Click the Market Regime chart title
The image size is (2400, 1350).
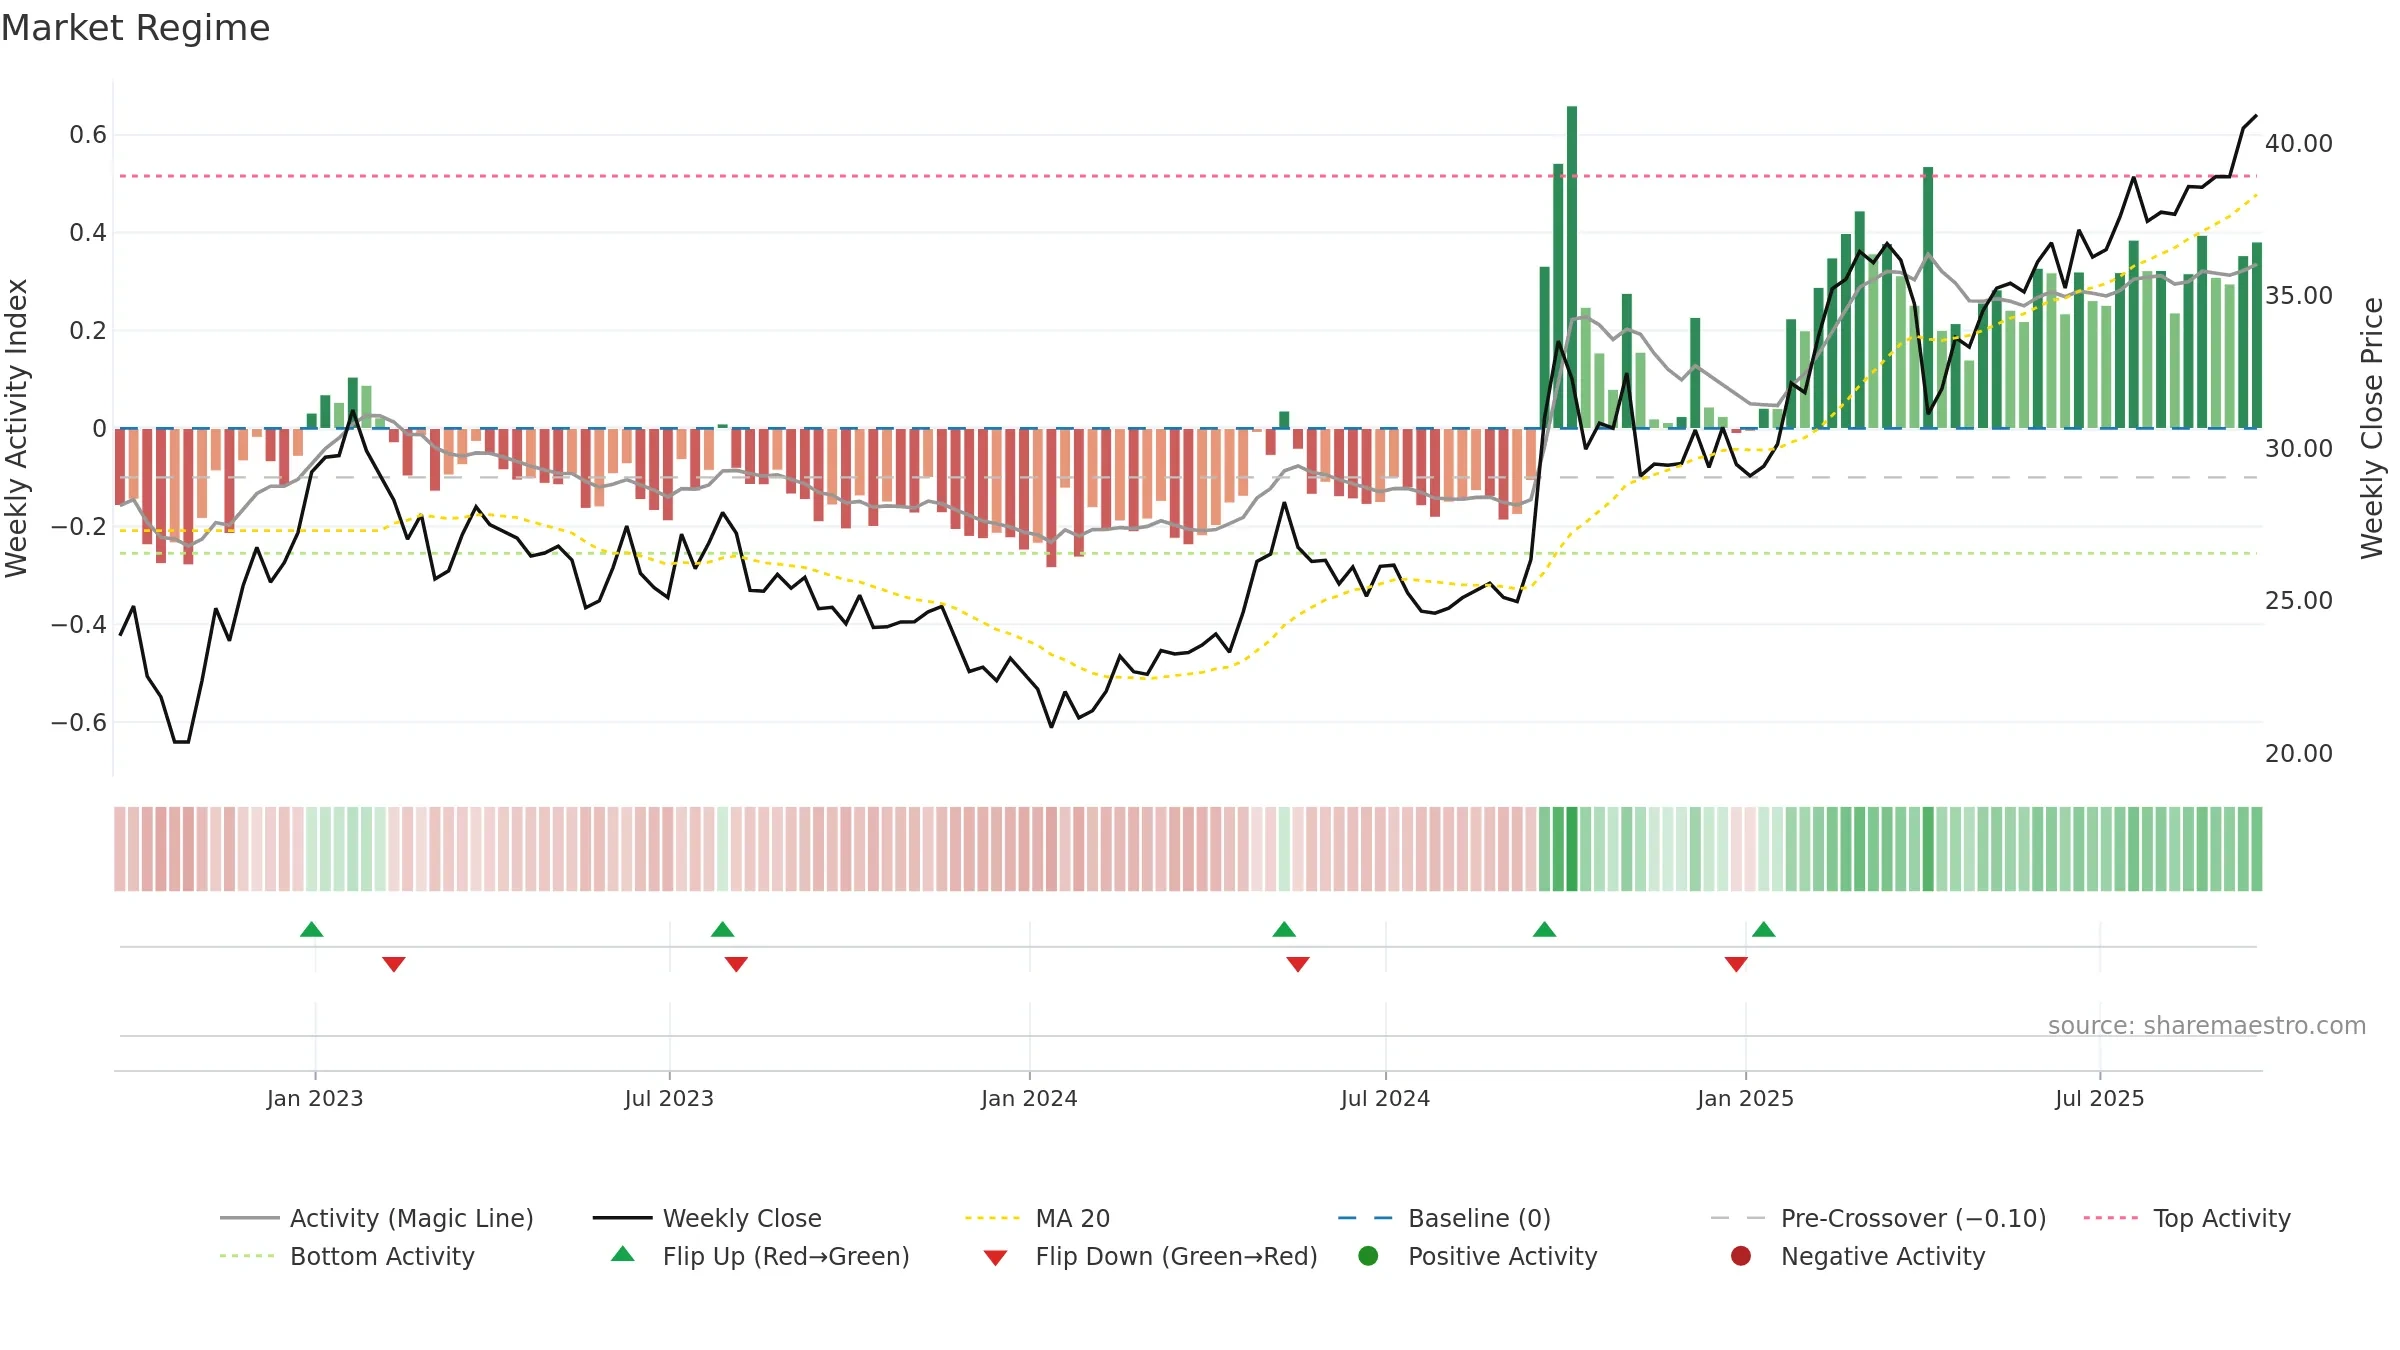click(135, 28)
